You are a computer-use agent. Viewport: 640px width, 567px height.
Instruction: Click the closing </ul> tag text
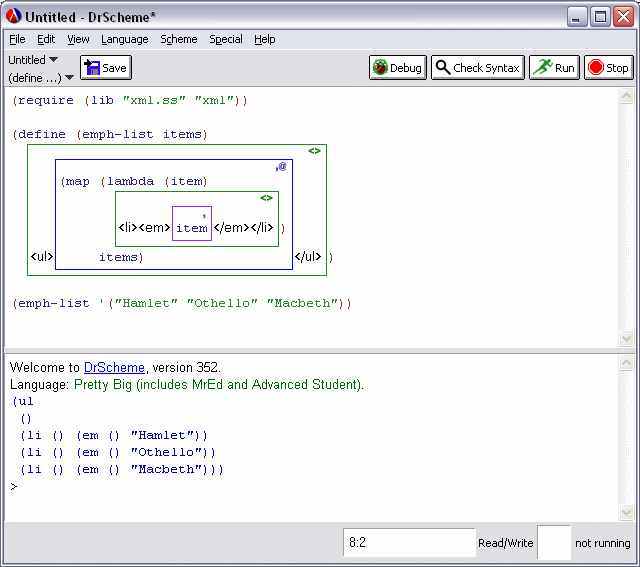tap(308, 257)
